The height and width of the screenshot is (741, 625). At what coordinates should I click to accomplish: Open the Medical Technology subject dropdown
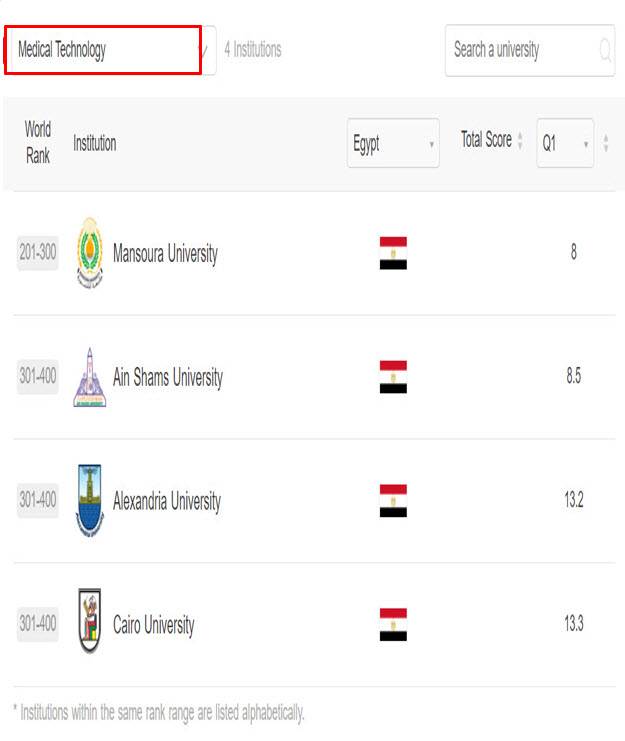tap(110, 50)
